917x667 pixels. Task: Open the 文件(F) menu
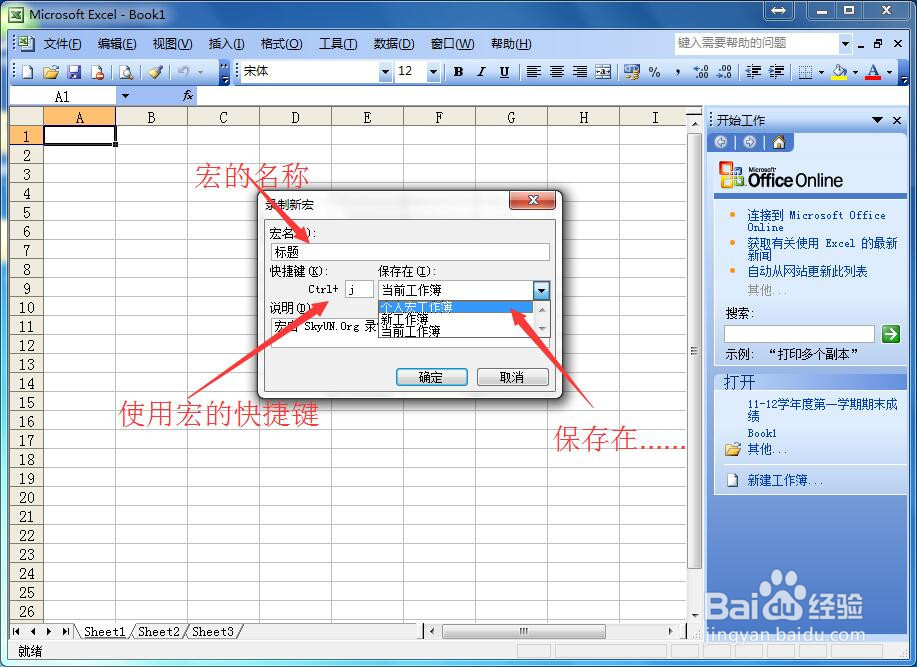tap(63, 44)
